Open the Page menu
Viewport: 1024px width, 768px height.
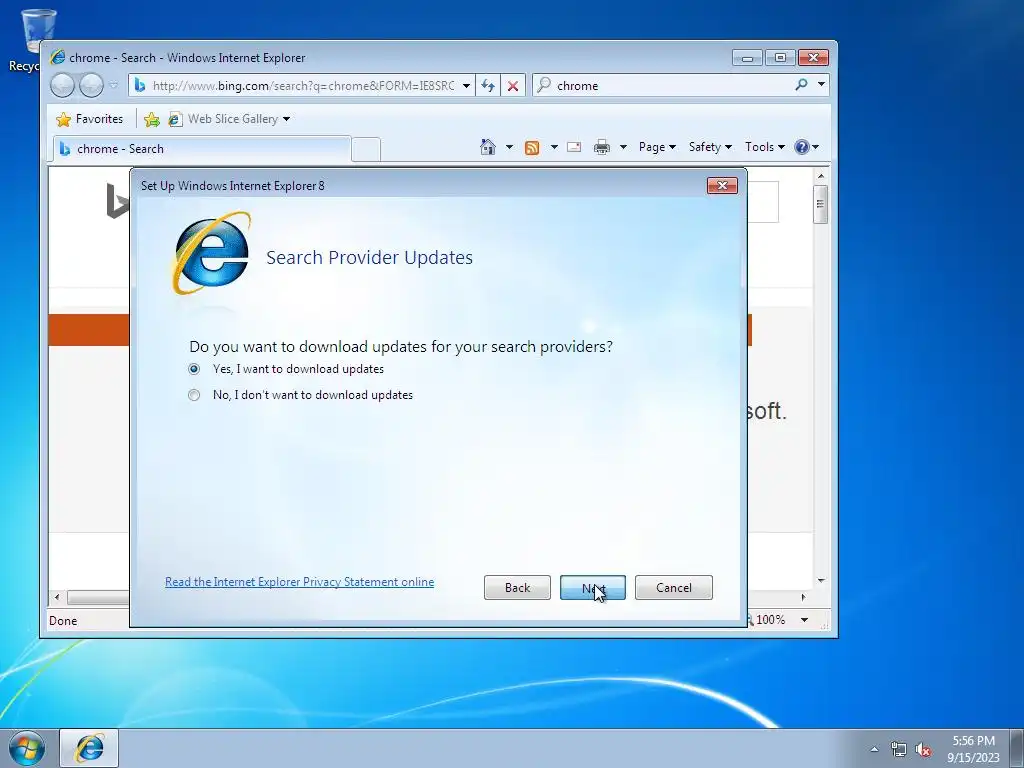point(657,147)
